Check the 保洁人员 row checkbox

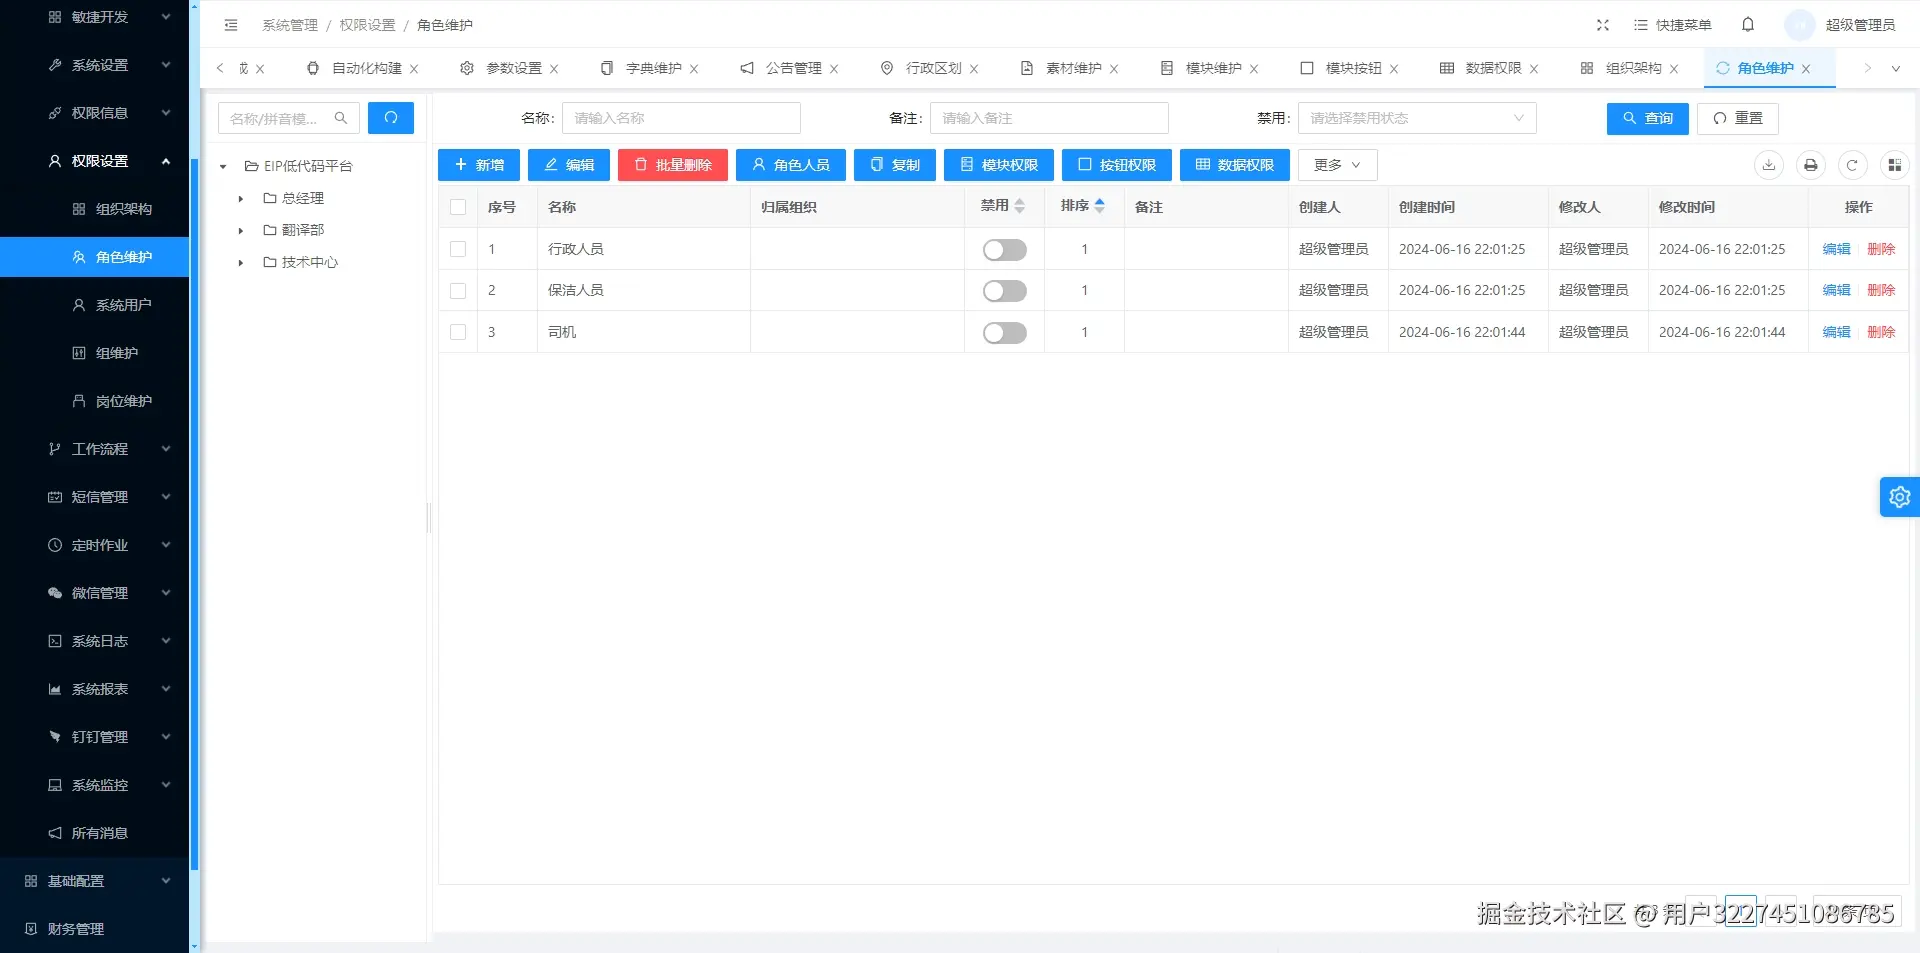pyautogui.click(x=458, y=290)
